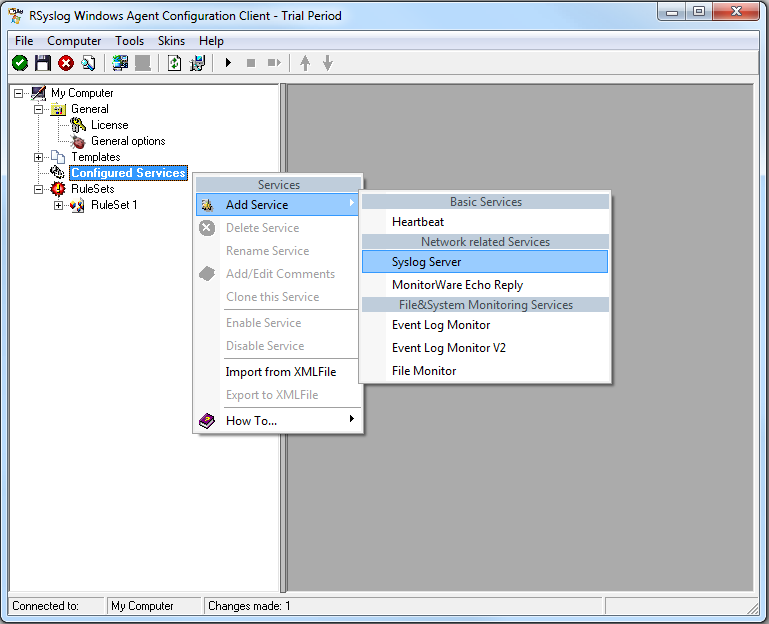Click the networked computers toolbar icon
Screen dimensions: 769x624
tap(120, 63)
